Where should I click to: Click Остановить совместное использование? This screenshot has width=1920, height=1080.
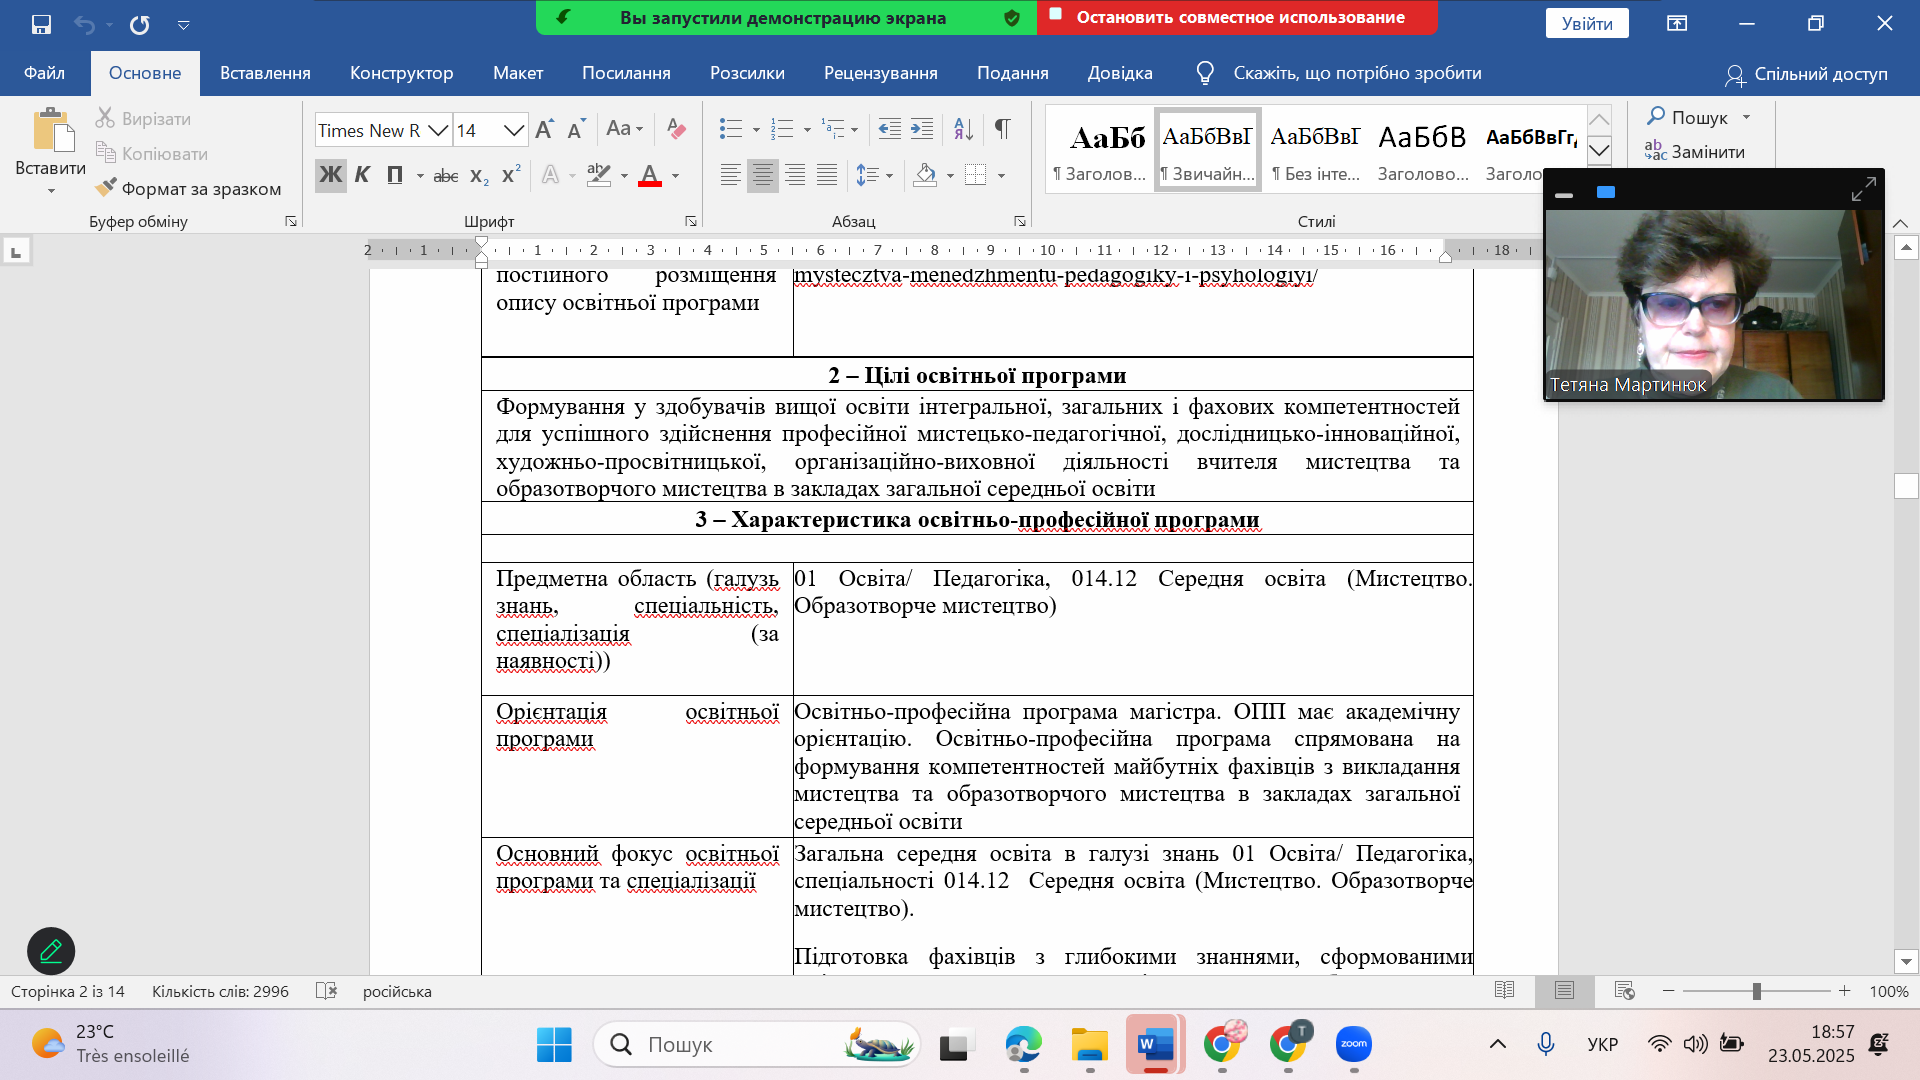pos(1238,17)
